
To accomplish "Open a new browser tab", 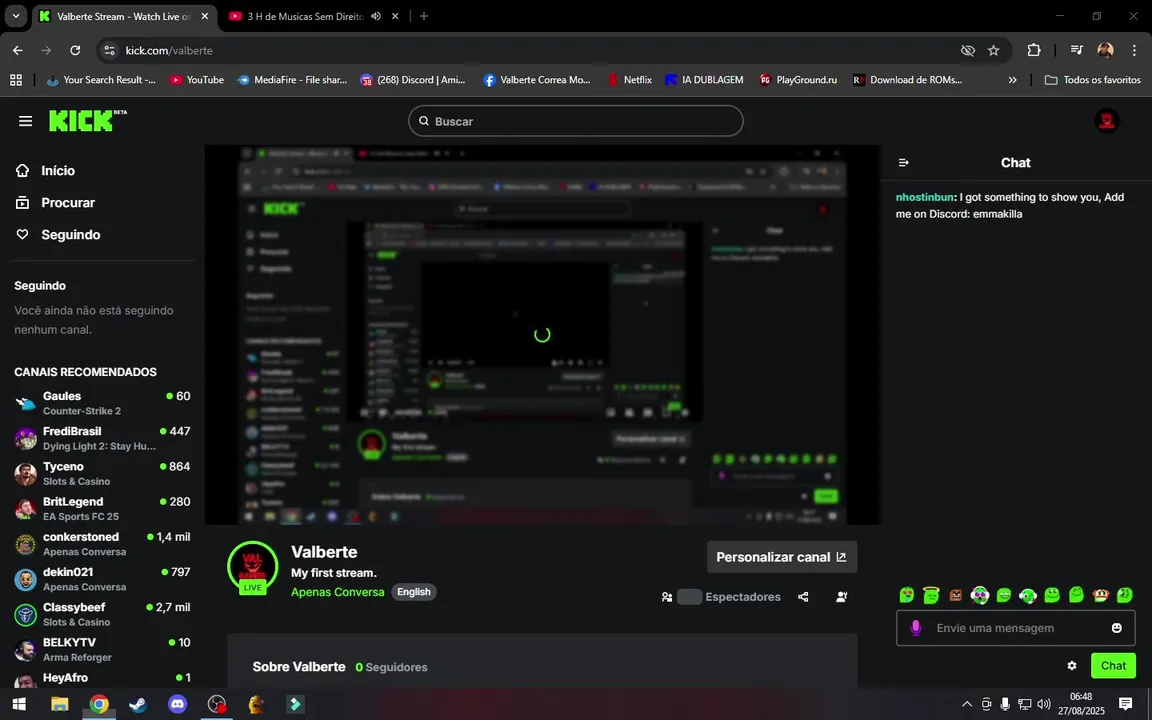I will (424, 16).
